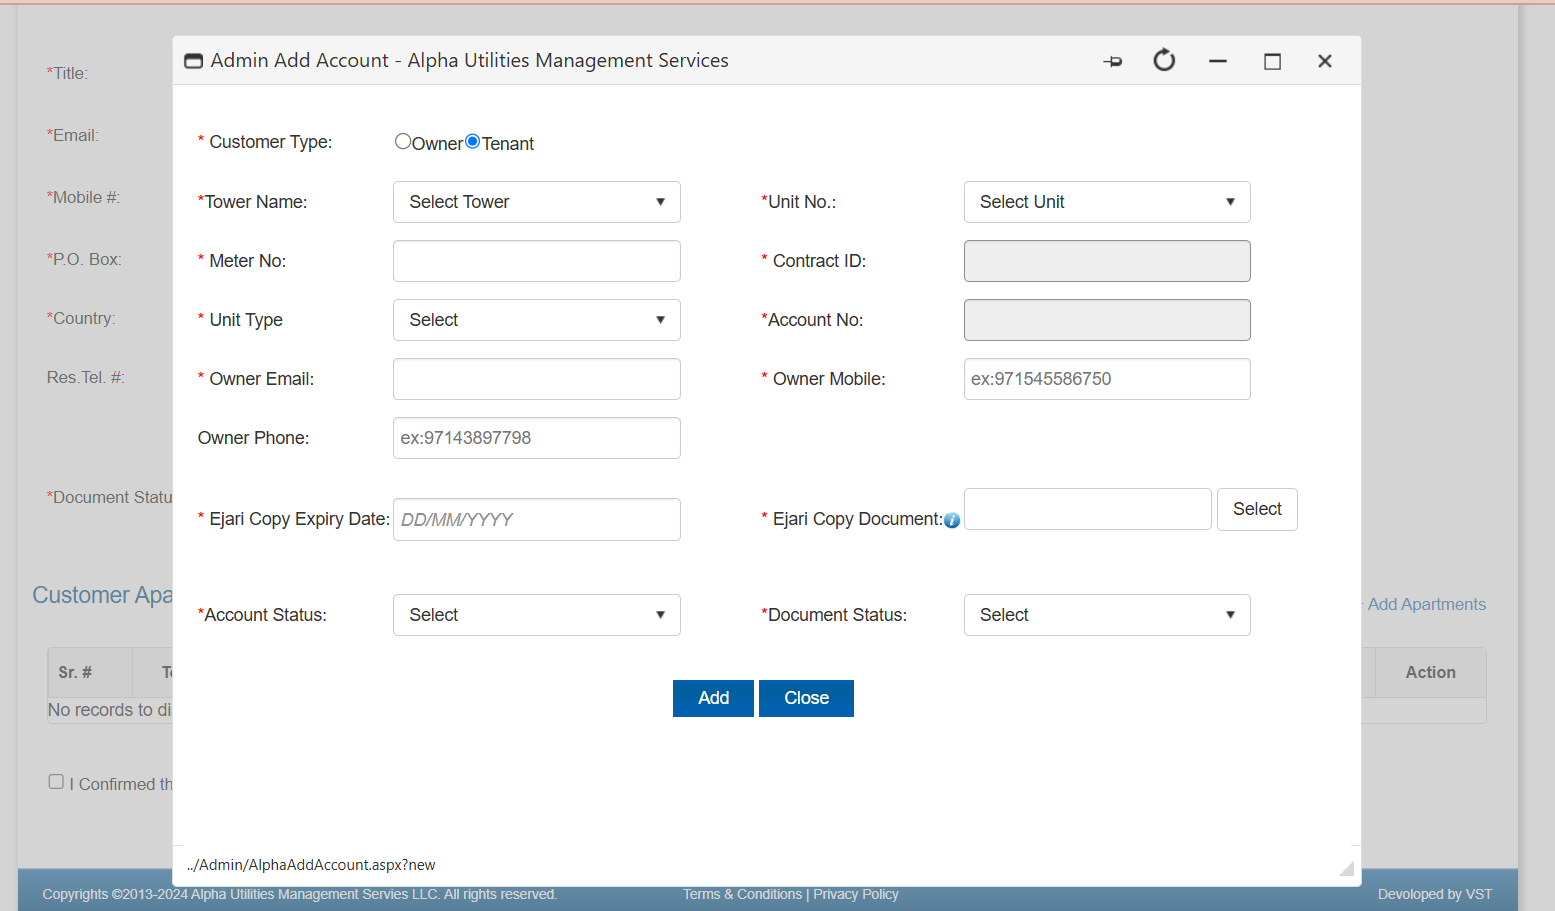Image resolution: width=1555 pixels, height=911 pixels.
Task: Expand the Account Status dropdown
Action: coord(536,615)
